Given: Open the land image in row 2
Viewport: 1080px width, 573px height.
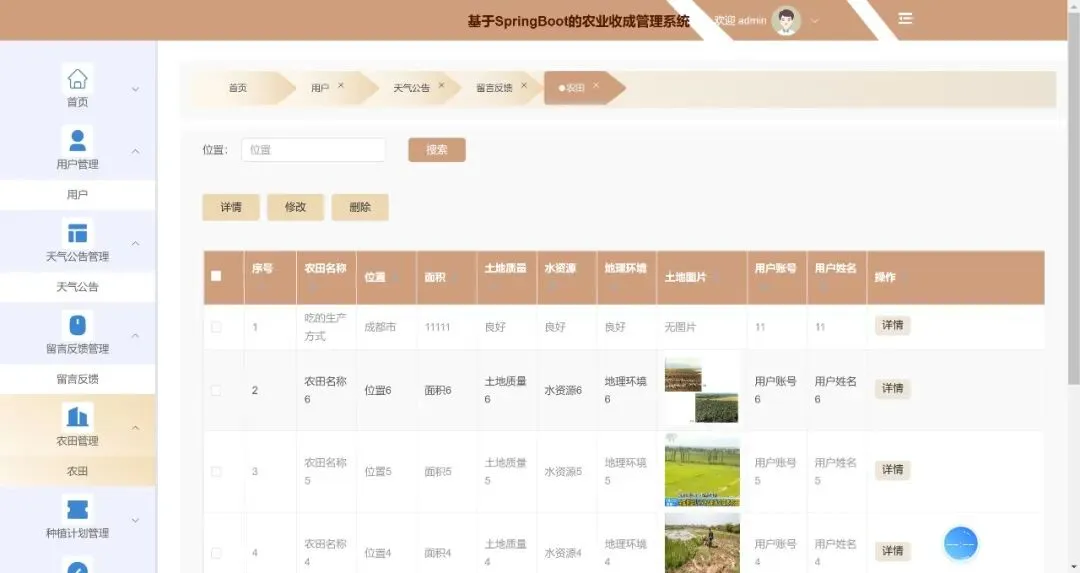Looking at the screenshot, I should point(701,390).
